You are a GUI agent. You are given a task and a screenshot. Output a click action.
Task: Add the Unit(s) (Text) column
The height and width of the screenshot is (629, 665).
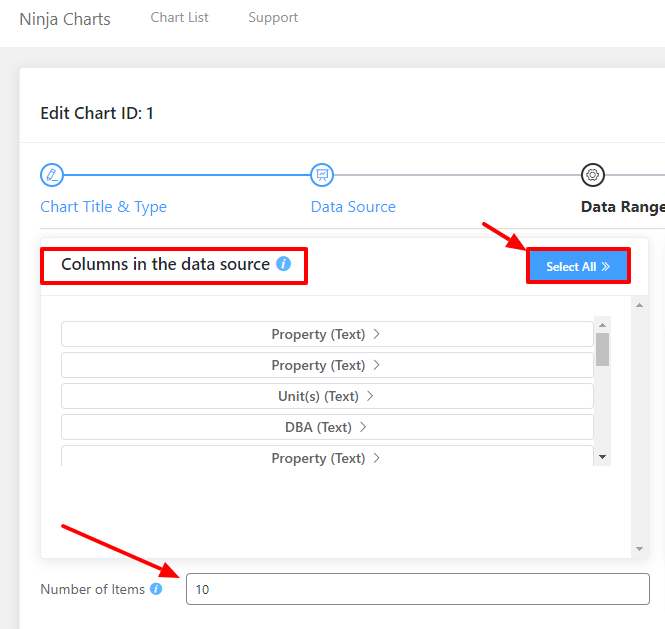326,396
